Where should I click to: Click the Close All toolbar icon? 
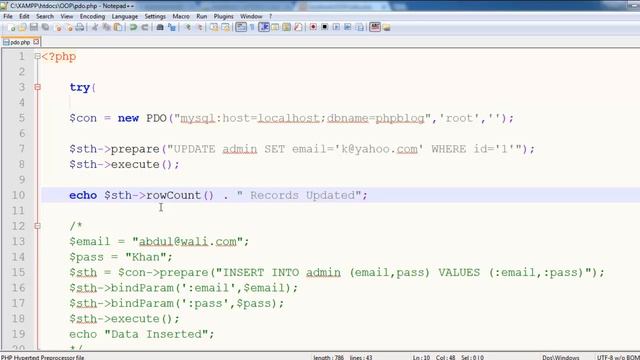click(x=69, y=27)
